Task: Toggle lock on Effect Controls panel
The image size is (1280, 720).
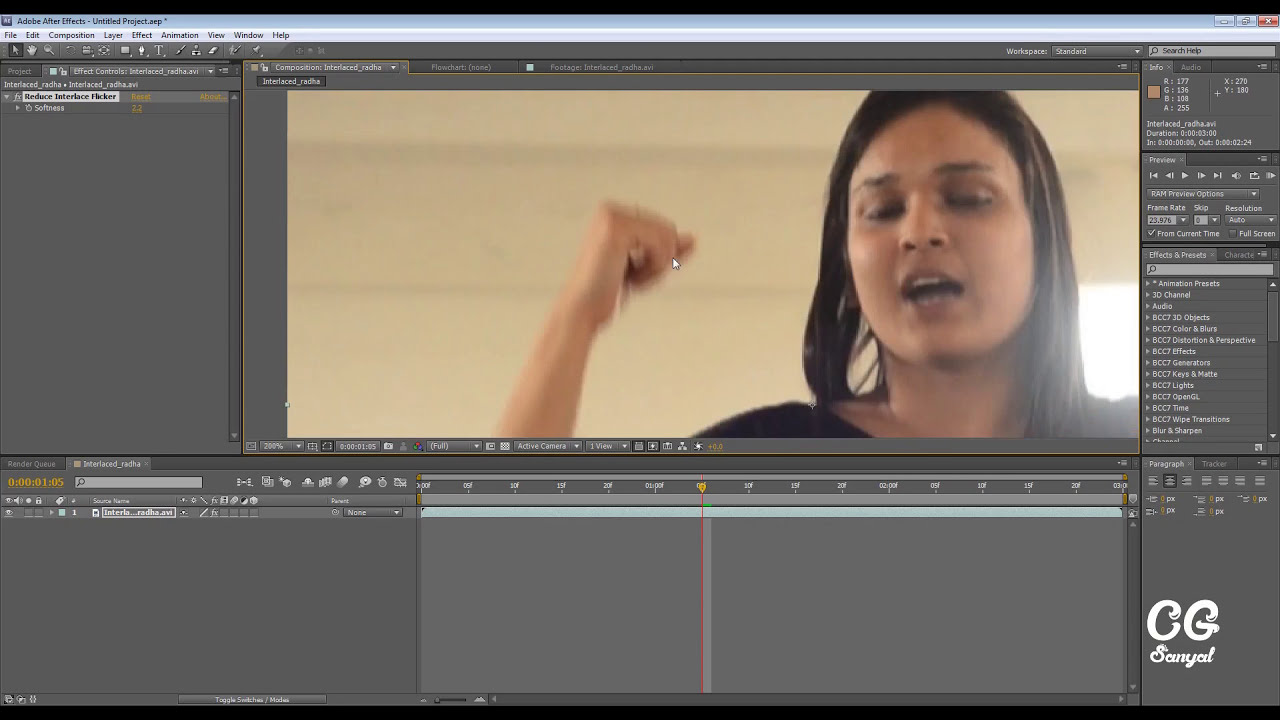Action: coord(64,71)
